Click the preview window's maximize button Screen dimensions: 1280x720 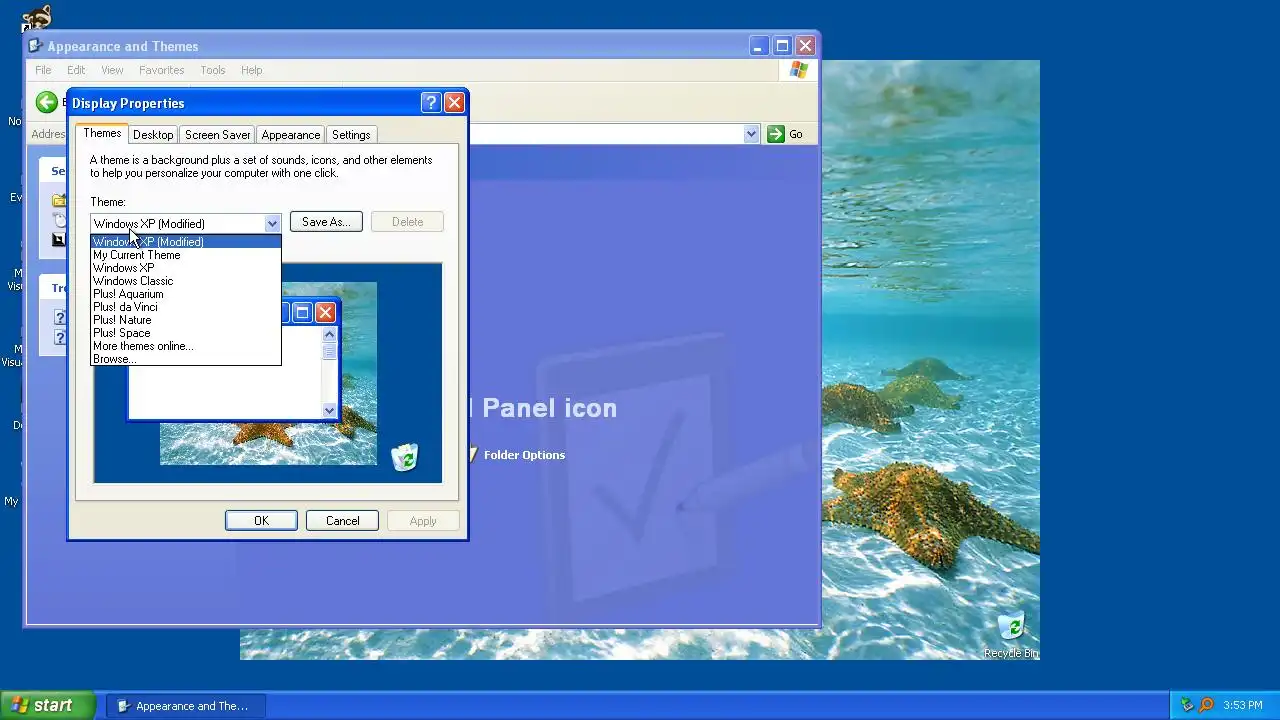tap(302, 312)
